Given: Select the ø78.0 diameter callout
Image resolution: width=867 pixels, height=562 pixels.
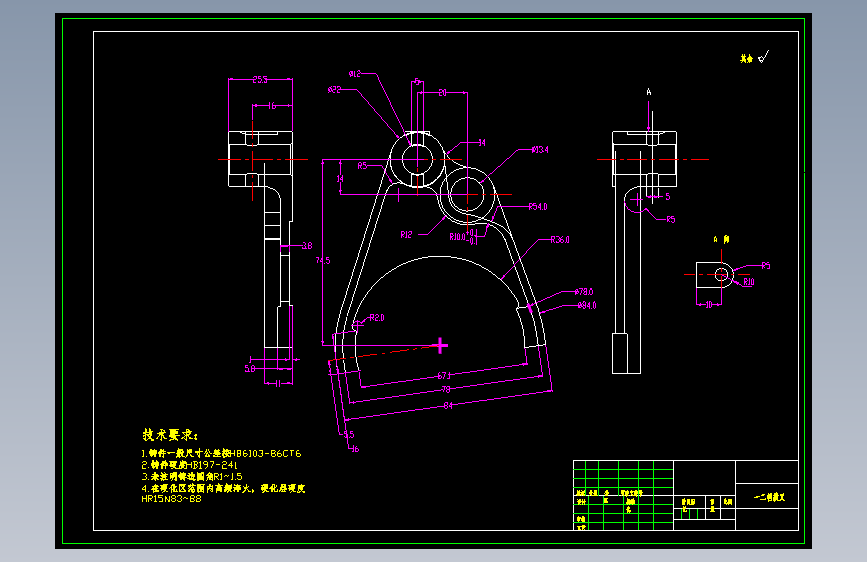Looking at the screenshot, I should click(x=585, y=292).
